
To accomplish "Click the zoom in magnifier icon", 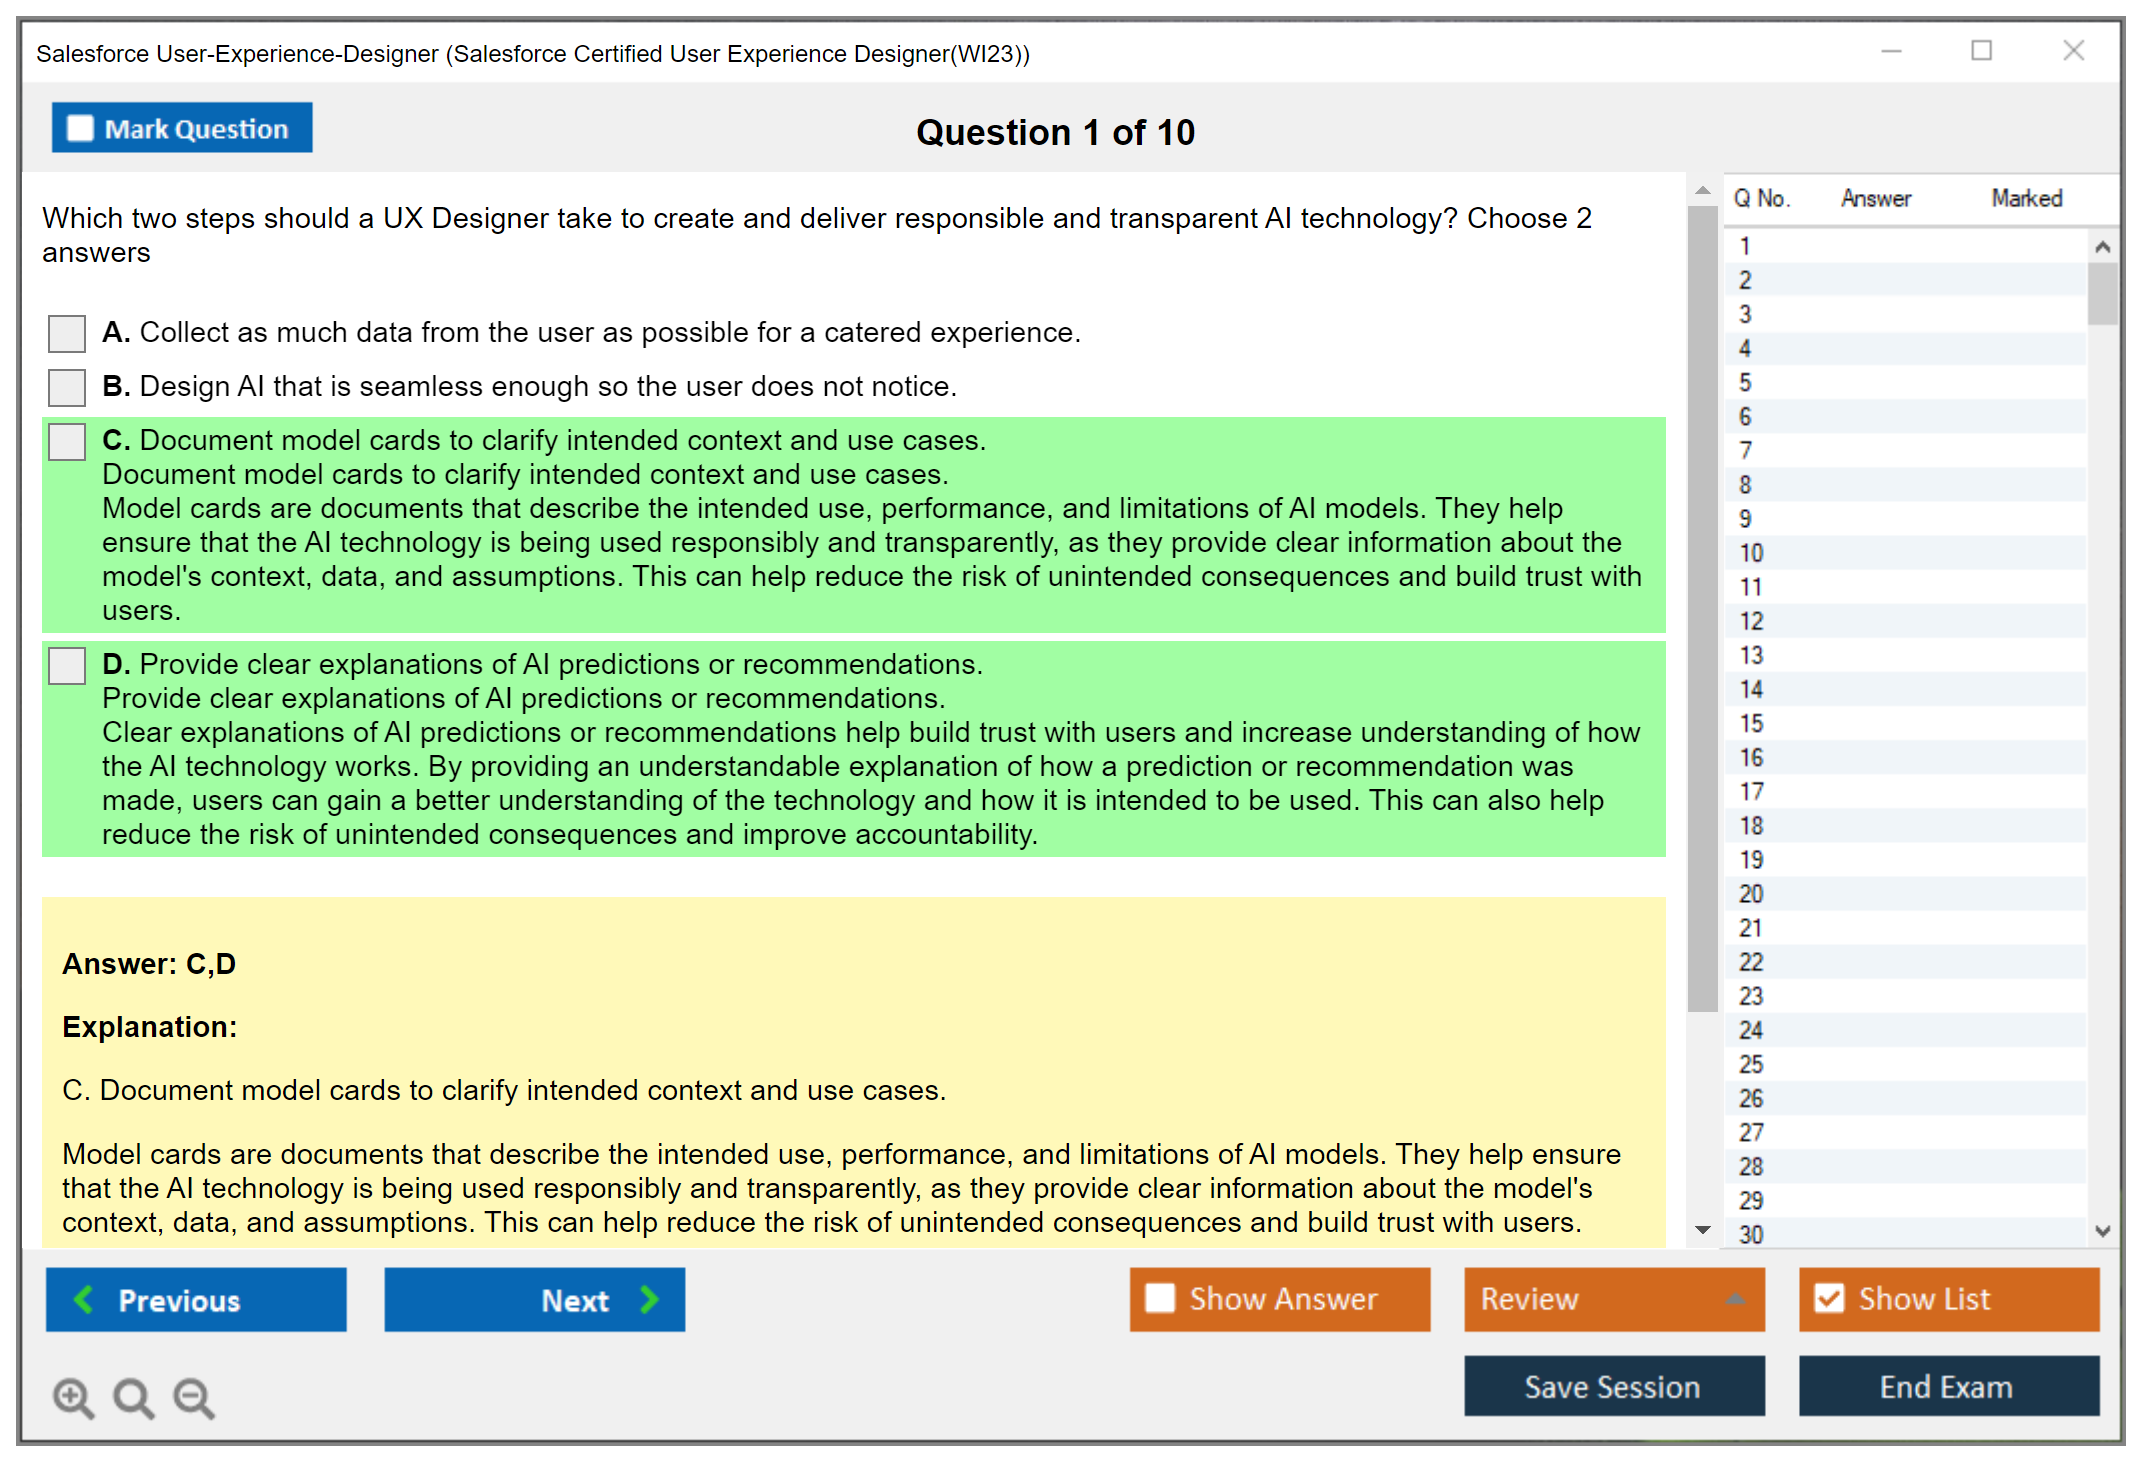I will point(72,1397).
